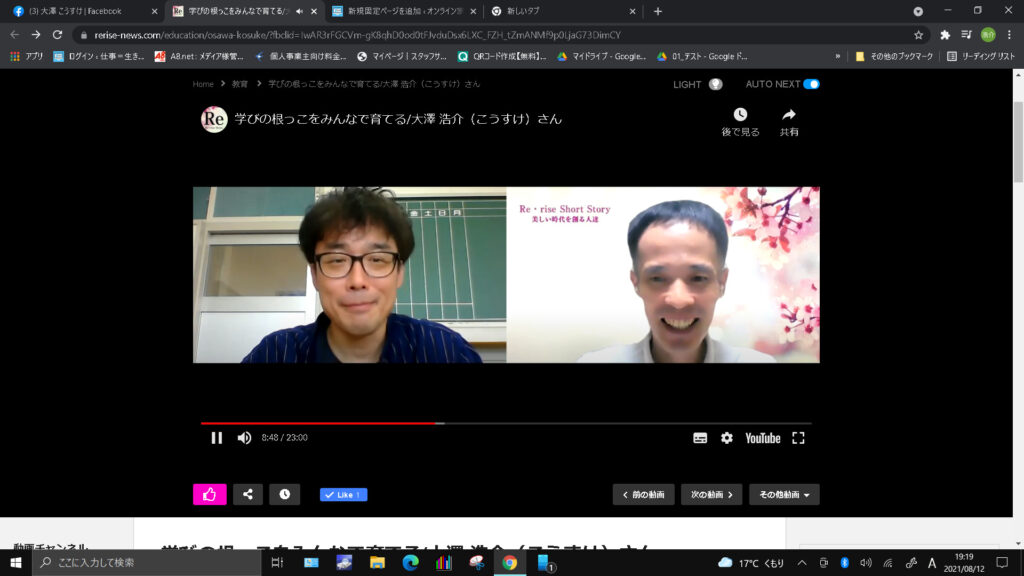Enter fullscreen video mode
The height and width of the screenshot is (576, 1024).
tap(798, 438)
